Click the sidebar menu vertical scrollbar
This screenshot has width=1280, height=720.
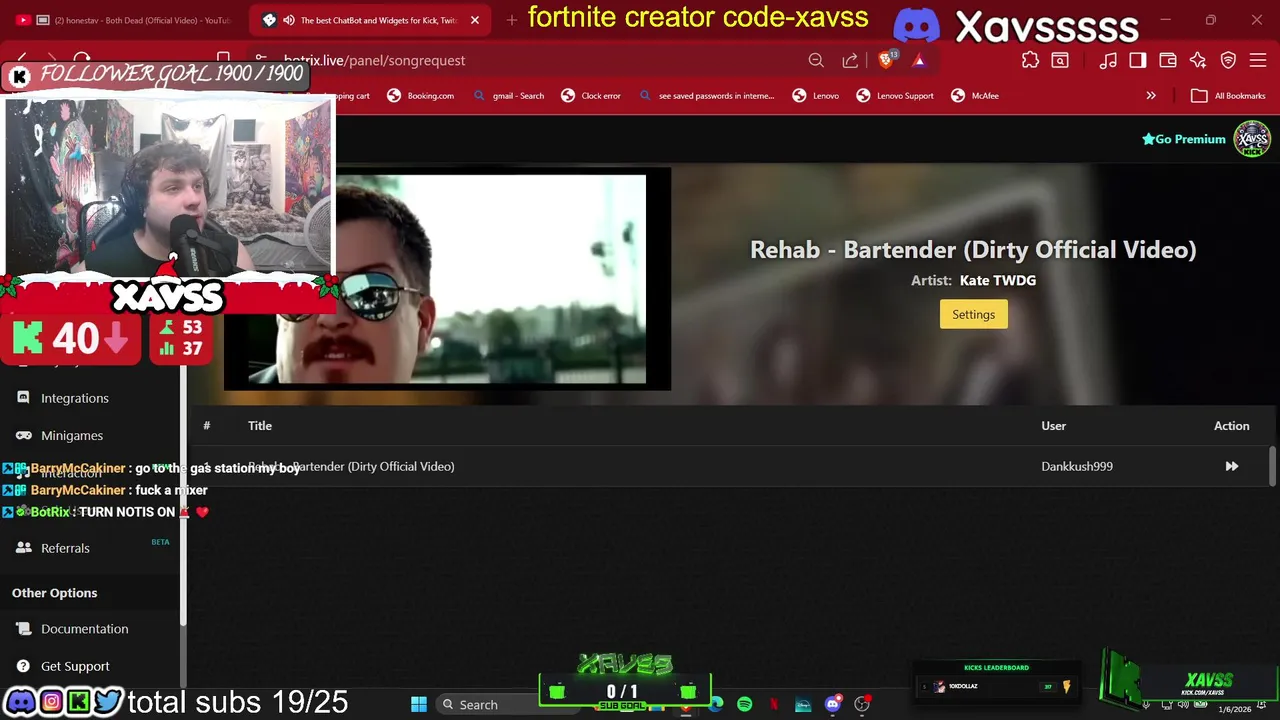183,495
